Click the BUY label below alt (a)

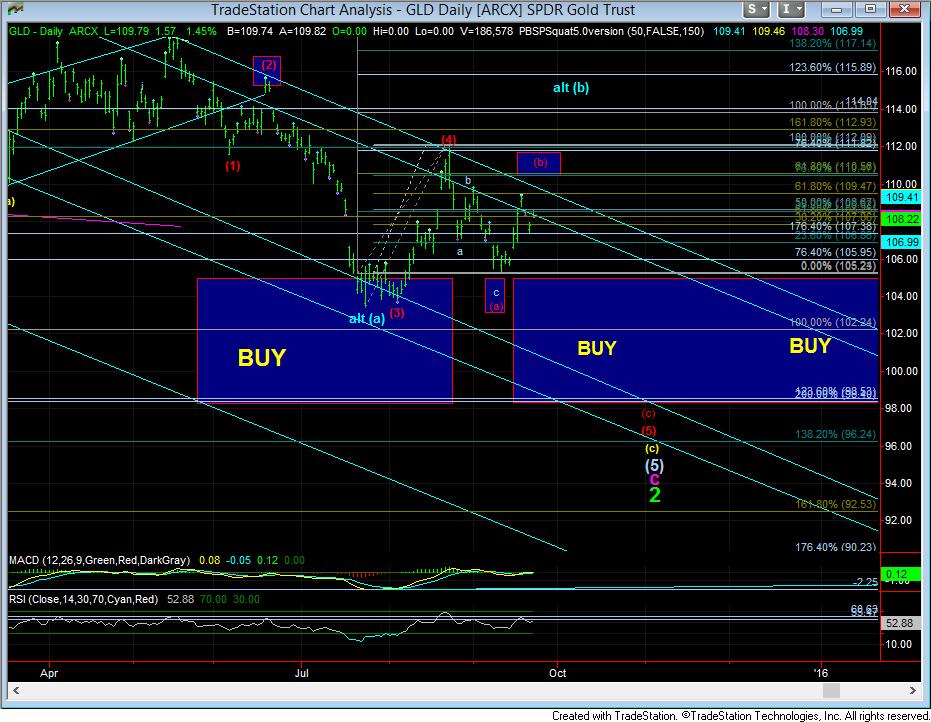click(x=262, y=357)
